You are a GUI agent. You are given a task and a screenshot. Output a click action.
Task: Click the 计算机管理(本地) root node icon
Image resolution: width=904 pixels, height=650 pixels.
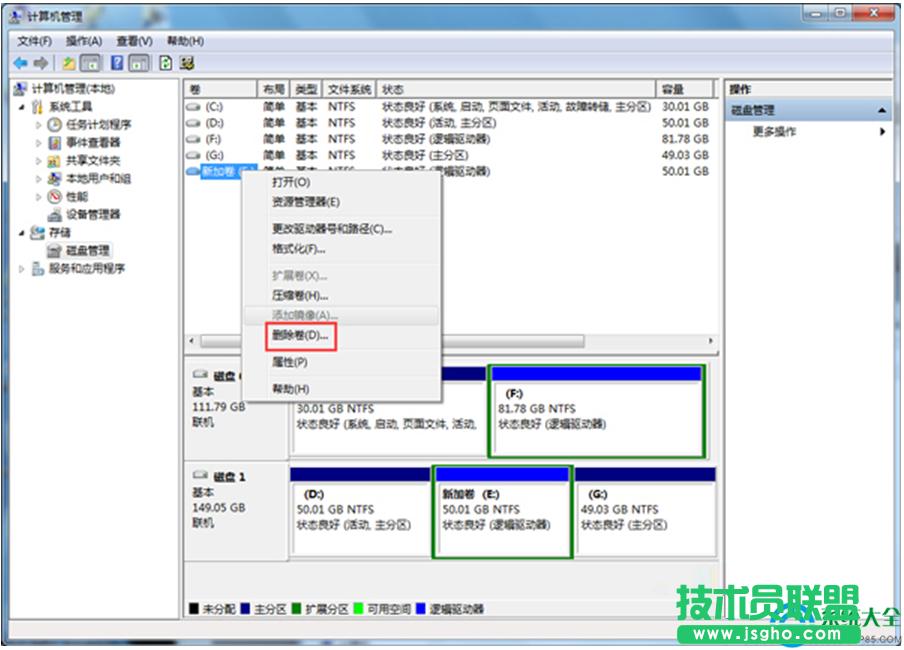(x=20, y=88)
